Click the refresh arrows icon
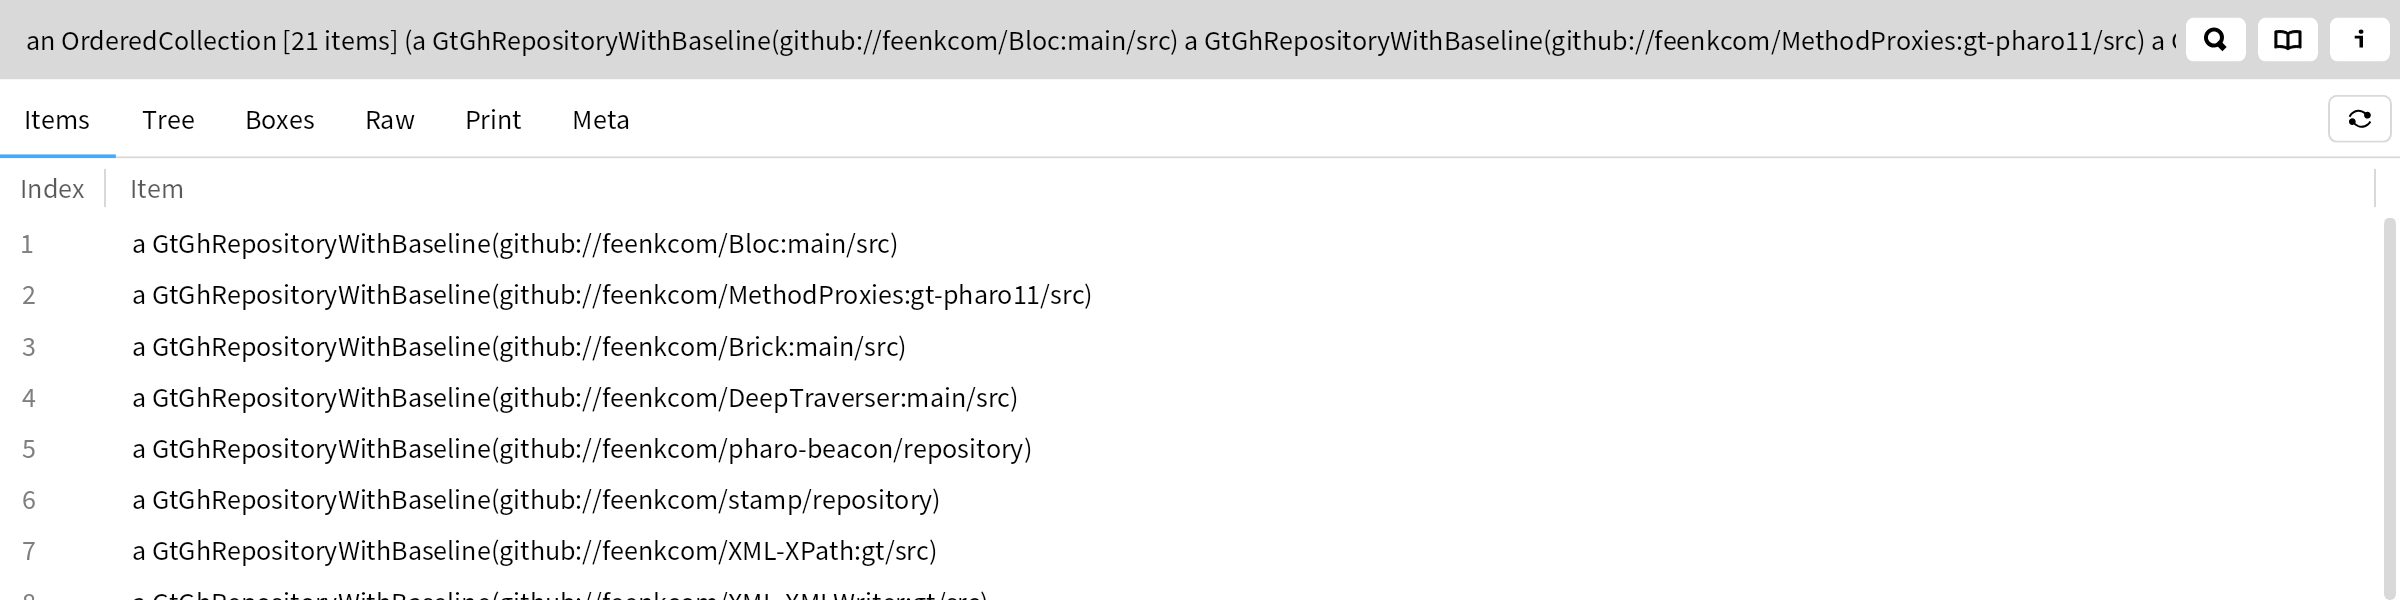2400x600 pixels. tap(2359, 119)
